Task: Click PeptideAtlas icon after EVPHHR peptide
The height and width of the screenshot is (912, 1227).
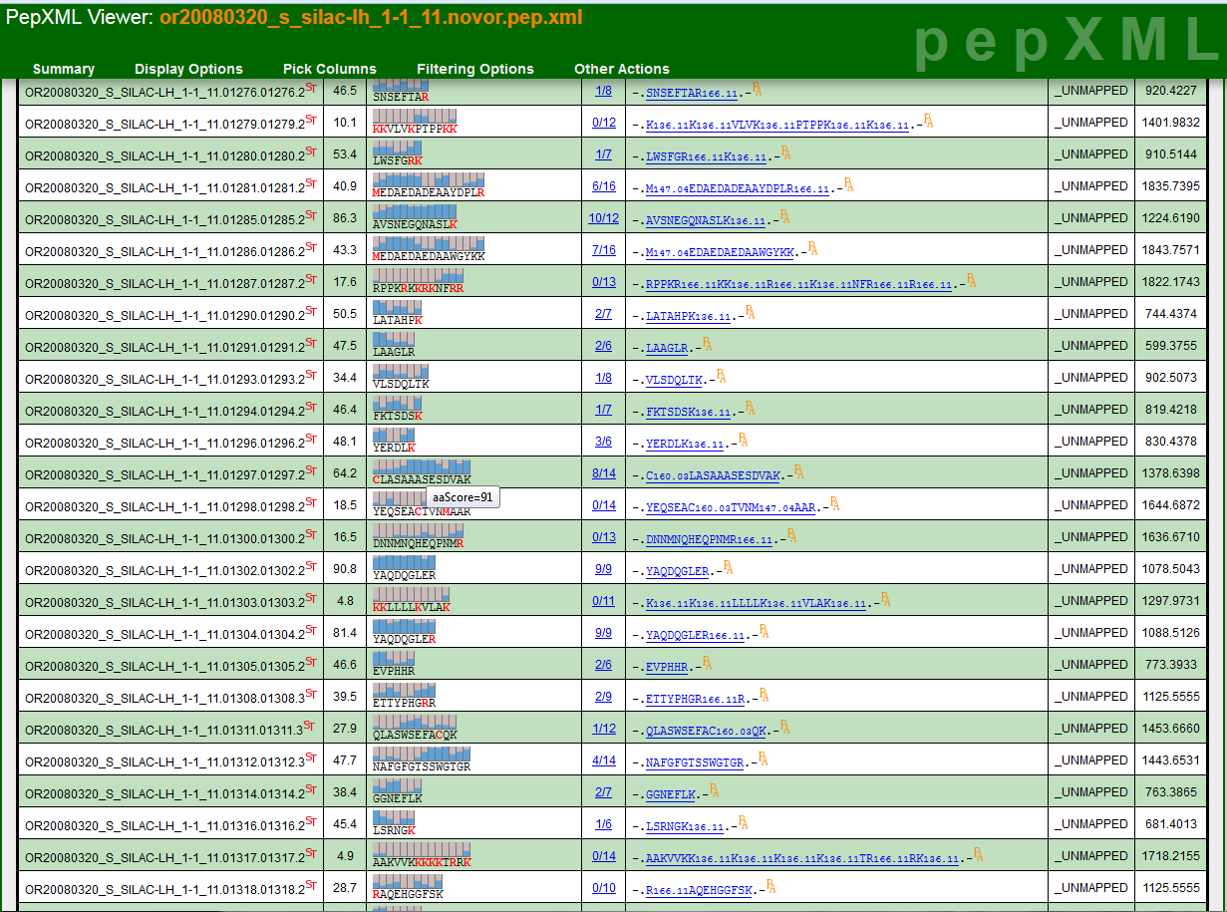Action: (x=708, y=663)
